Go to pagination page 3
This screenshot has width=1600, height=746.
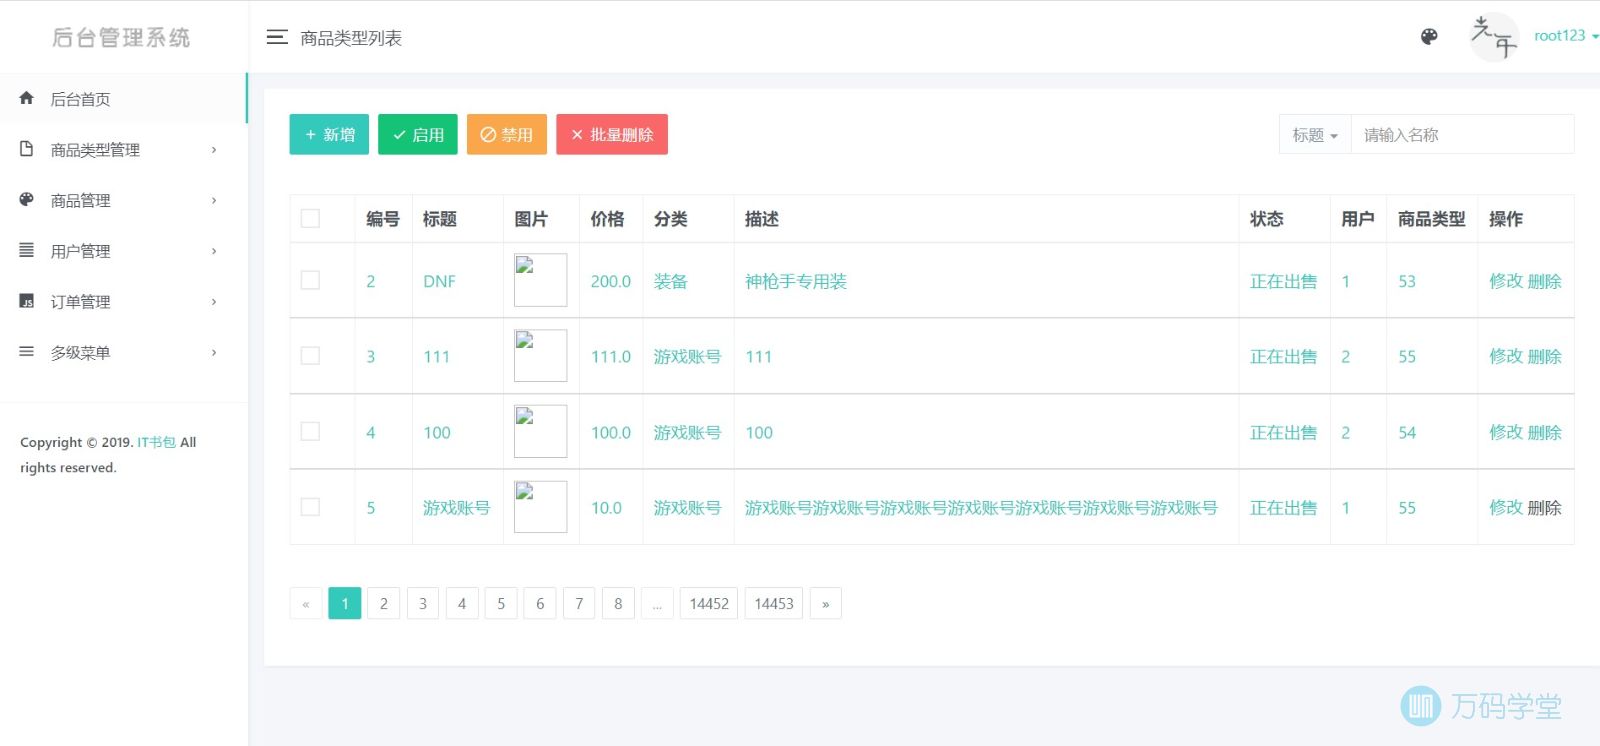point(423,603)
